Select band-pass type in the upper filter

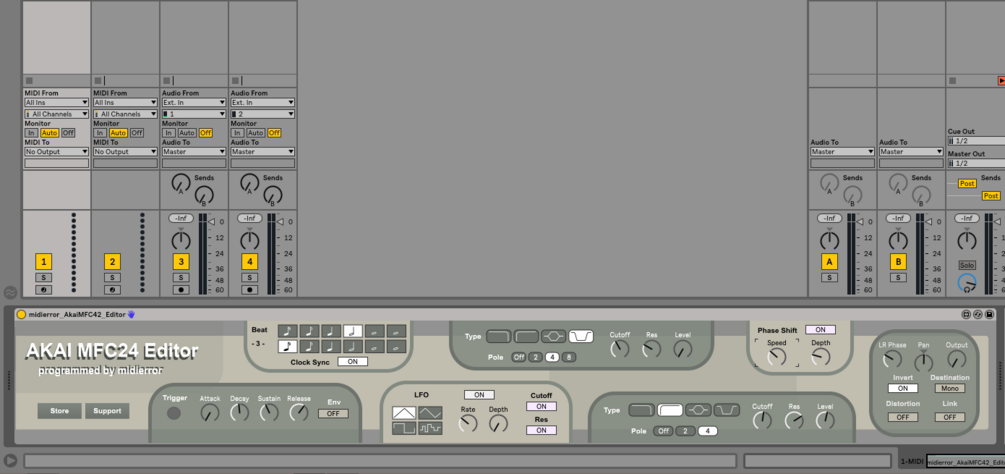(x=554, y=336)
